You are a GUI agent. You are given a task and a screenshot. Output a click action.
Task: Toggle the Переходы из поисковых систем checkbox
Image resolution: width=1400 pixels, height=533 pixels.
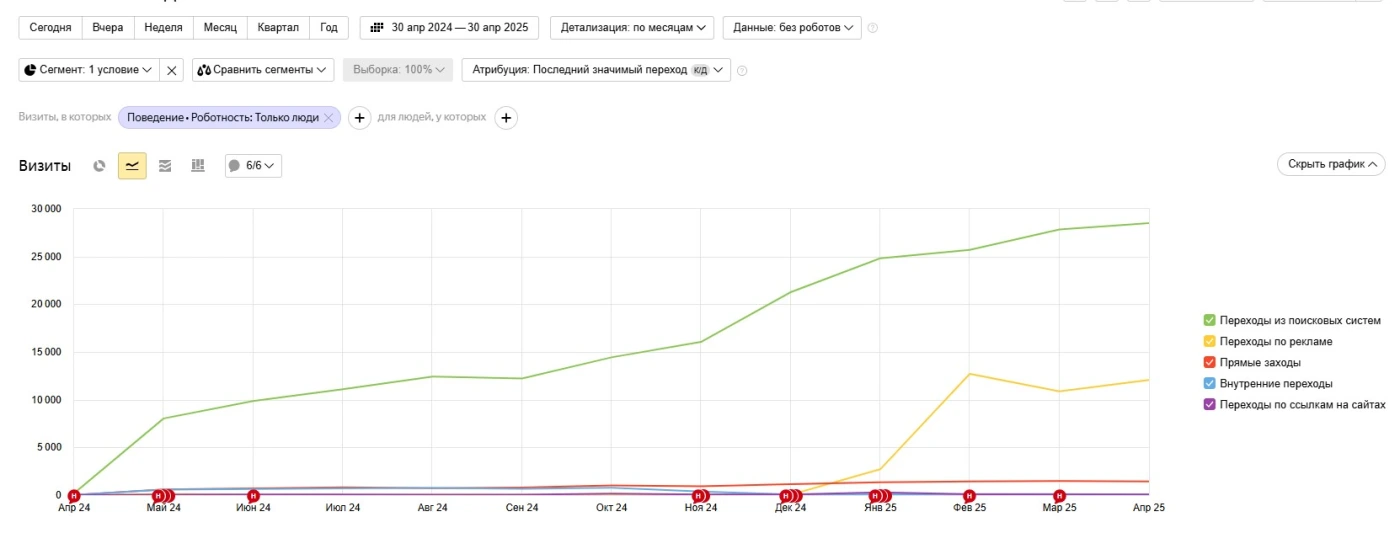[x=1210, y=320]
